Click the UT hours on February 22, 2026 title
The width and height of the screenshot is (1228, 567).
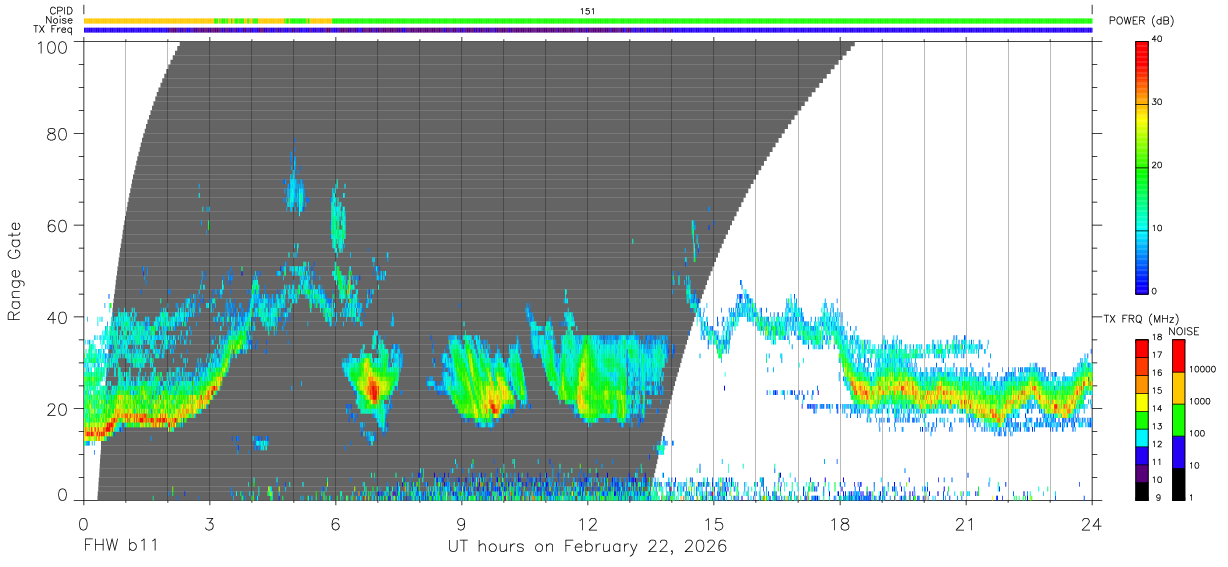pos(587,547)
